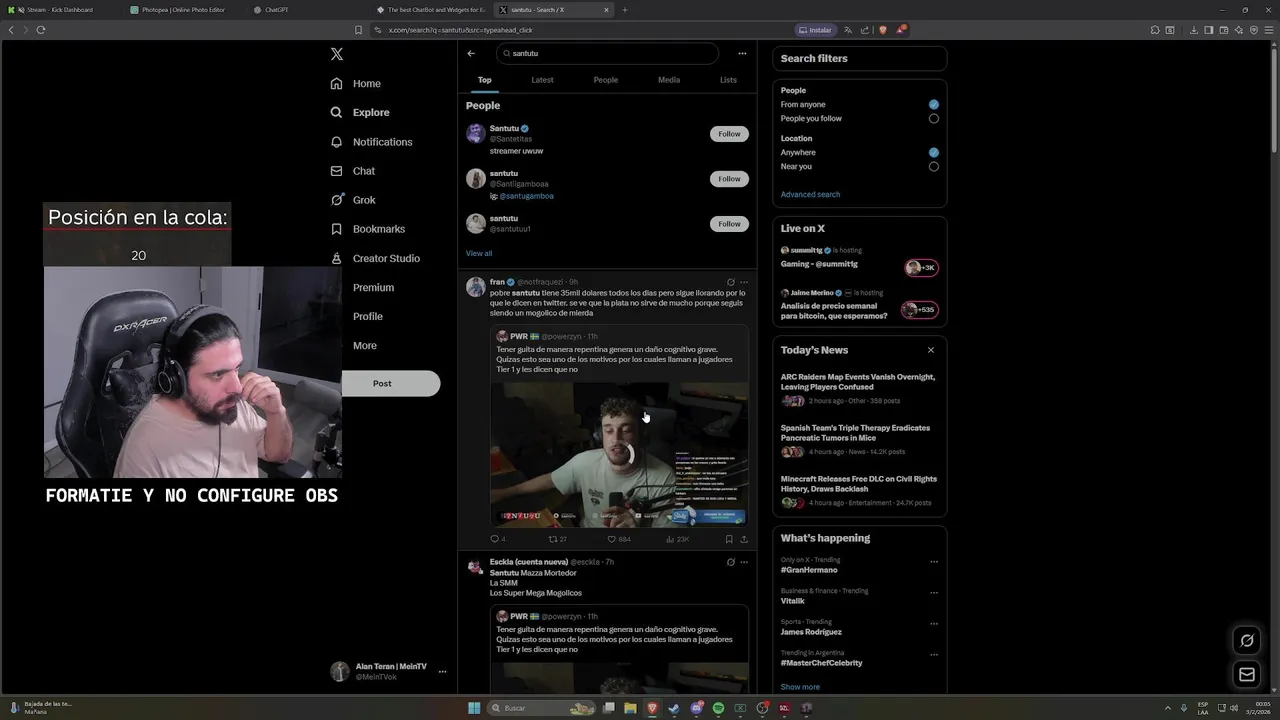Open Home from X sidebar
The width and height of the screenshot is (1280, 720).
pyautogui.click(x=356, y=84)
